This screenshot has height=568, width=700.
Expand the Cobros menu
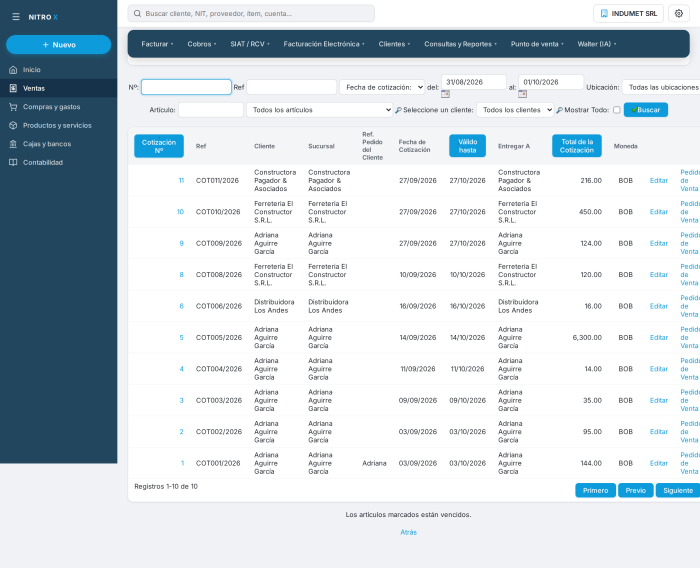202,44
